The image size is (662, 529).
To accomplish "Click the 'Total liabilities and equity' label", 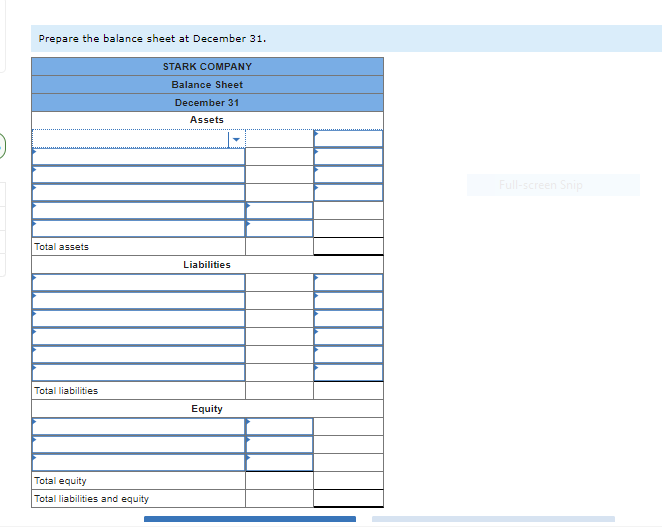I will point(92,499).
